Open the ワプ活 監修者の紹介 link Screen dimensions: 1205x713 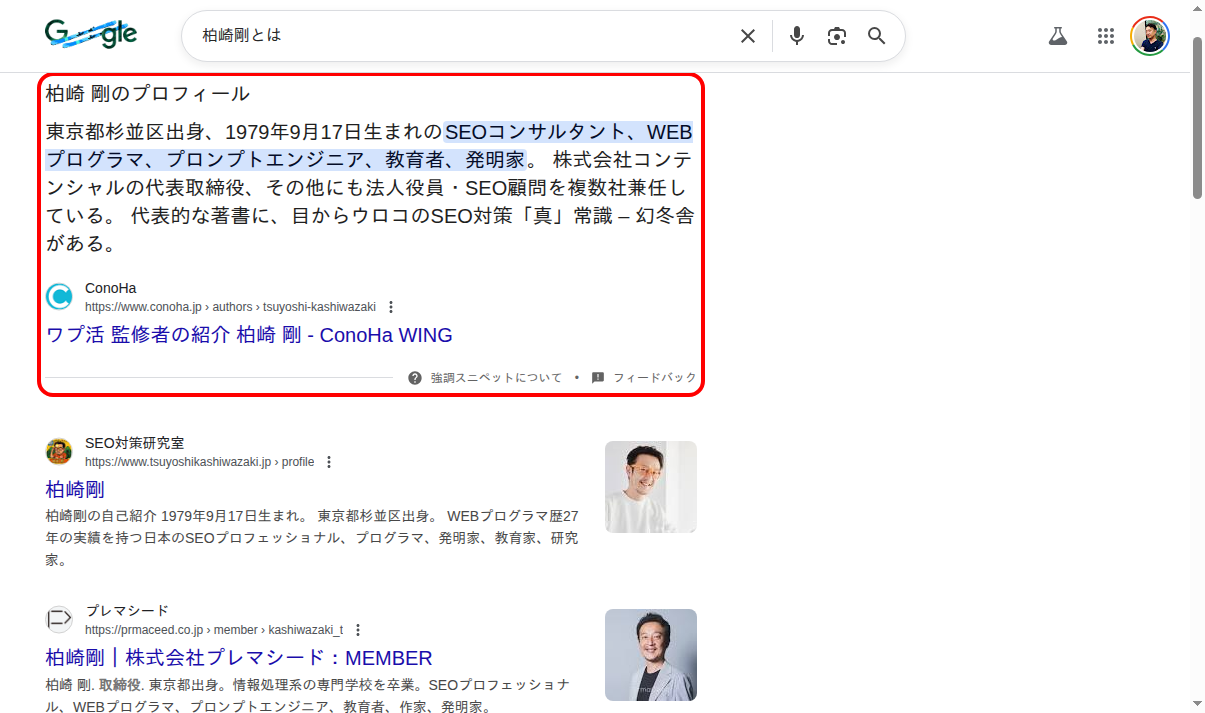pos(248,336)
